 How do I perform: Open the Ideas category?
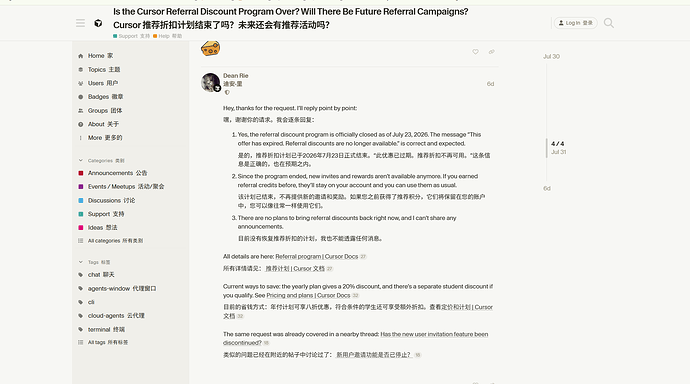pyautogui.click(x=131, y=227)
